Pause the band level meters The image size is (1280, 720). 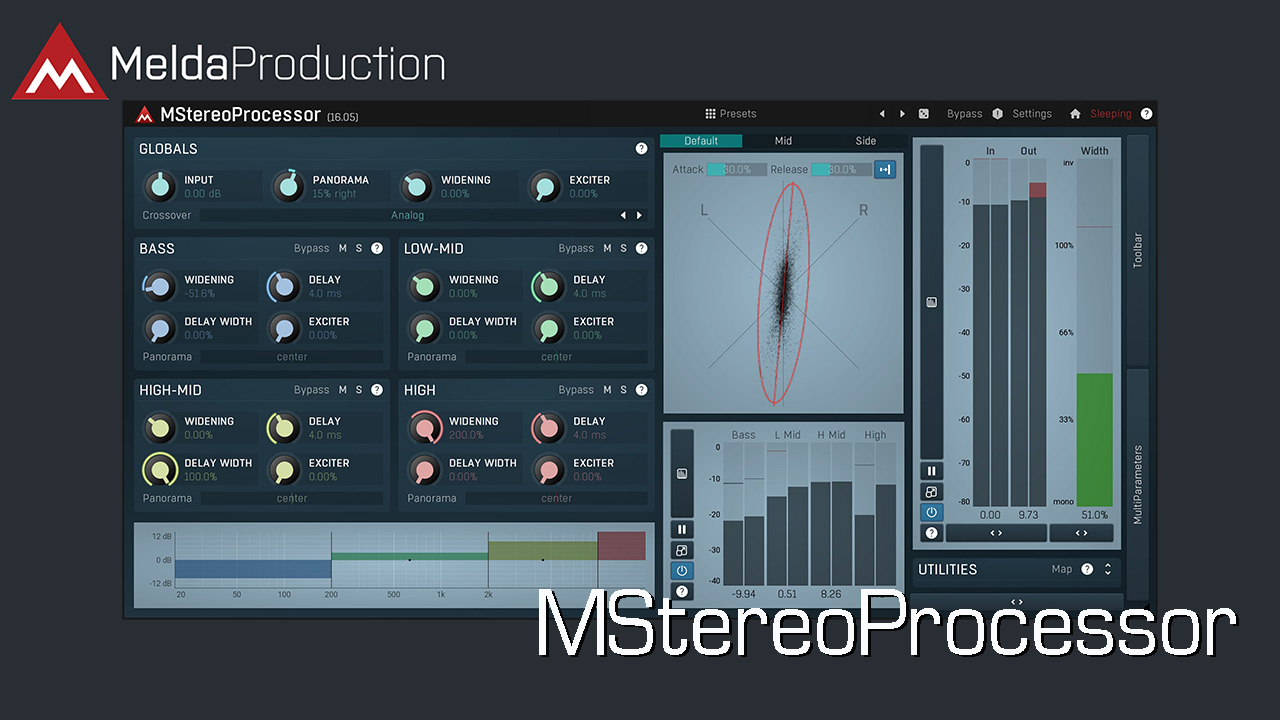tap(682, 530)
